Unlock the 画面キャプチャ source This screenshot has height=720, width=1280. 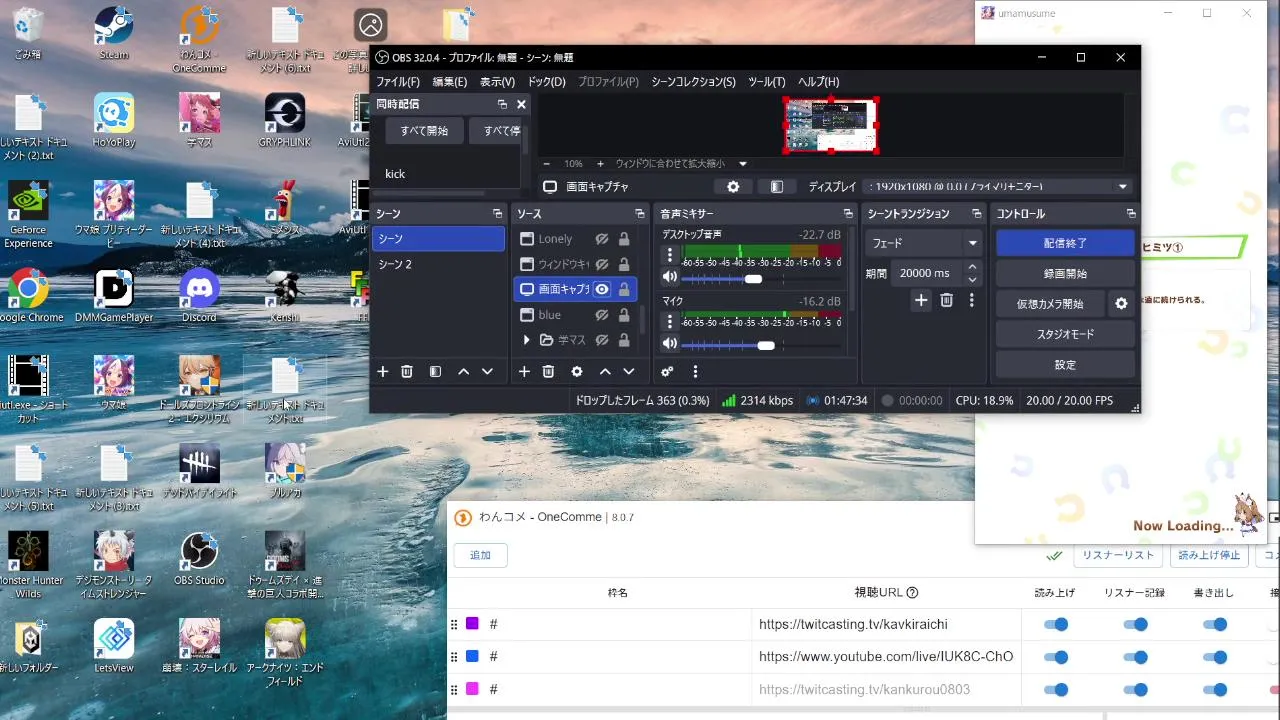click(x=624, y=289)
